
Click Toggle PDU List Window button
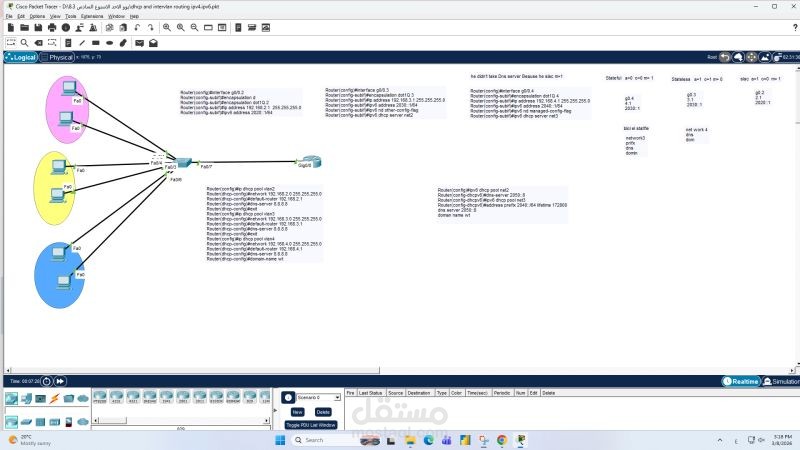tap(310, 424)
